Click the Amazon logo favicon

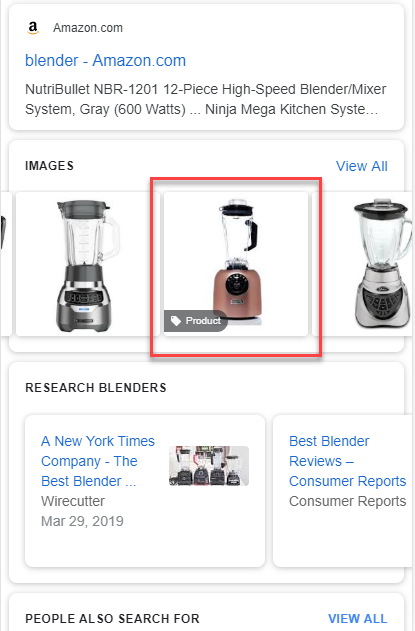click(x=33, y=28)
